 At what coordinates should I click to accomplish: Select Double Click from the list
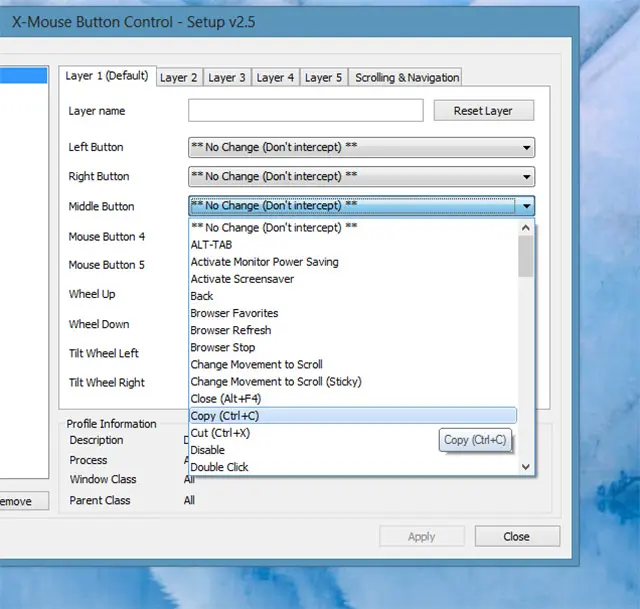[x=219, y=467]
